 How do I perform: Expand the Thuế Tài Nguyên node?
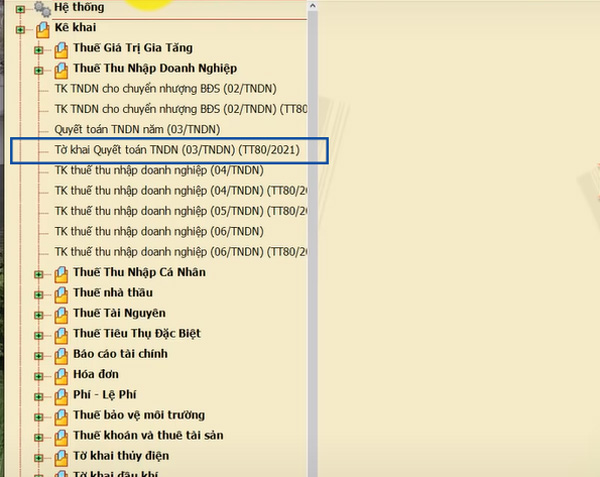(x=39, y=314)
